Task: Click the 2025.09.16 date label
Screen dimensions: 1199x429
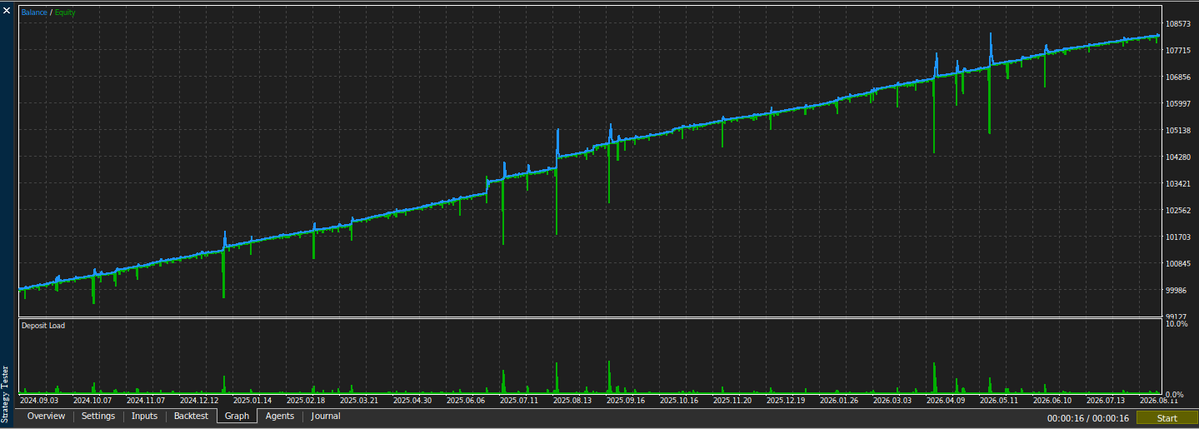Action: (x=625, y=400)
